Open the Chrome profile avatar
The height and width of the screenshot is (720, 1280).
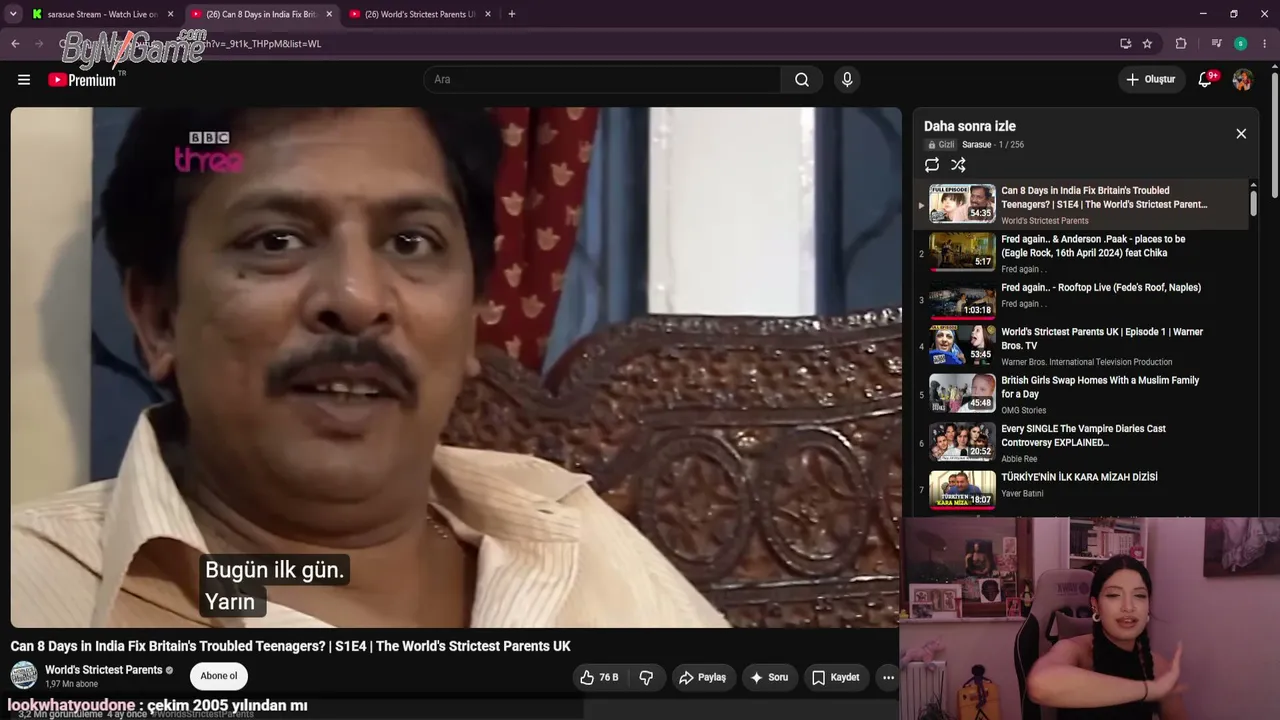click(1240, 44)
